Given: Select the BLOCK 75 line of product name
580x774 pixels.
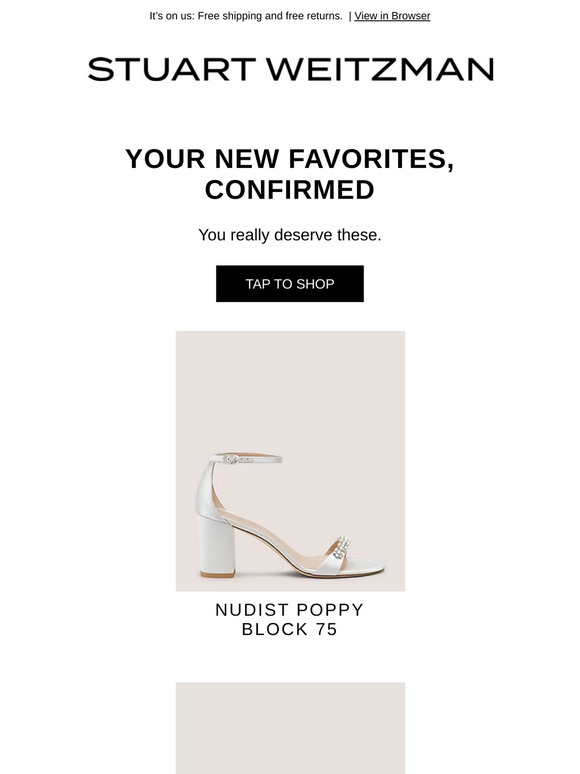Looking at the screenshot, I should pyautogui.click(x=290, y=629).
